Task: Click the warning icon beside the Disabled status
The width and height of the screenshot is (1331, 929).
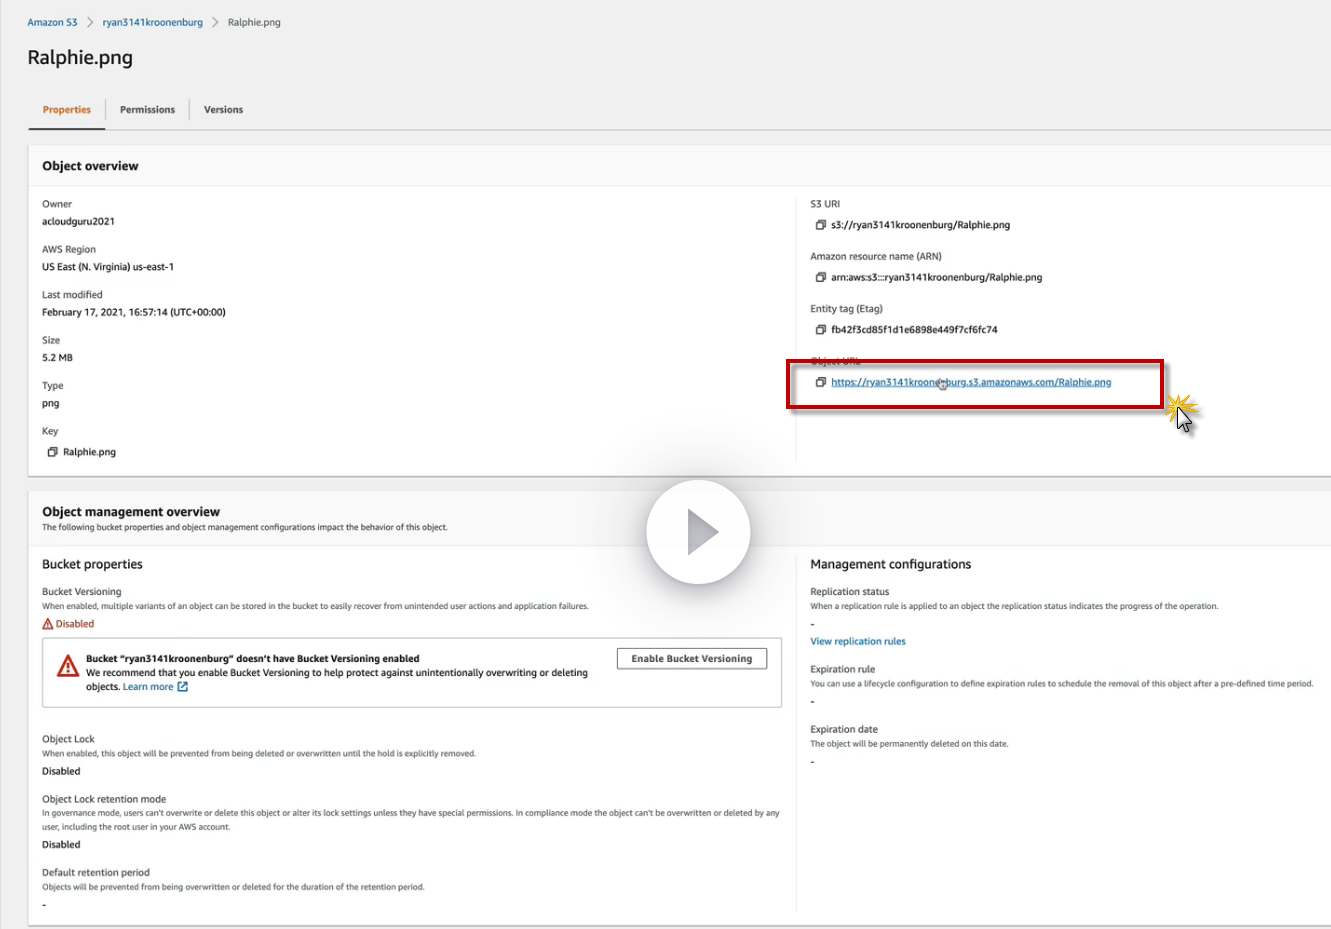Action: [x=47, y=624]
